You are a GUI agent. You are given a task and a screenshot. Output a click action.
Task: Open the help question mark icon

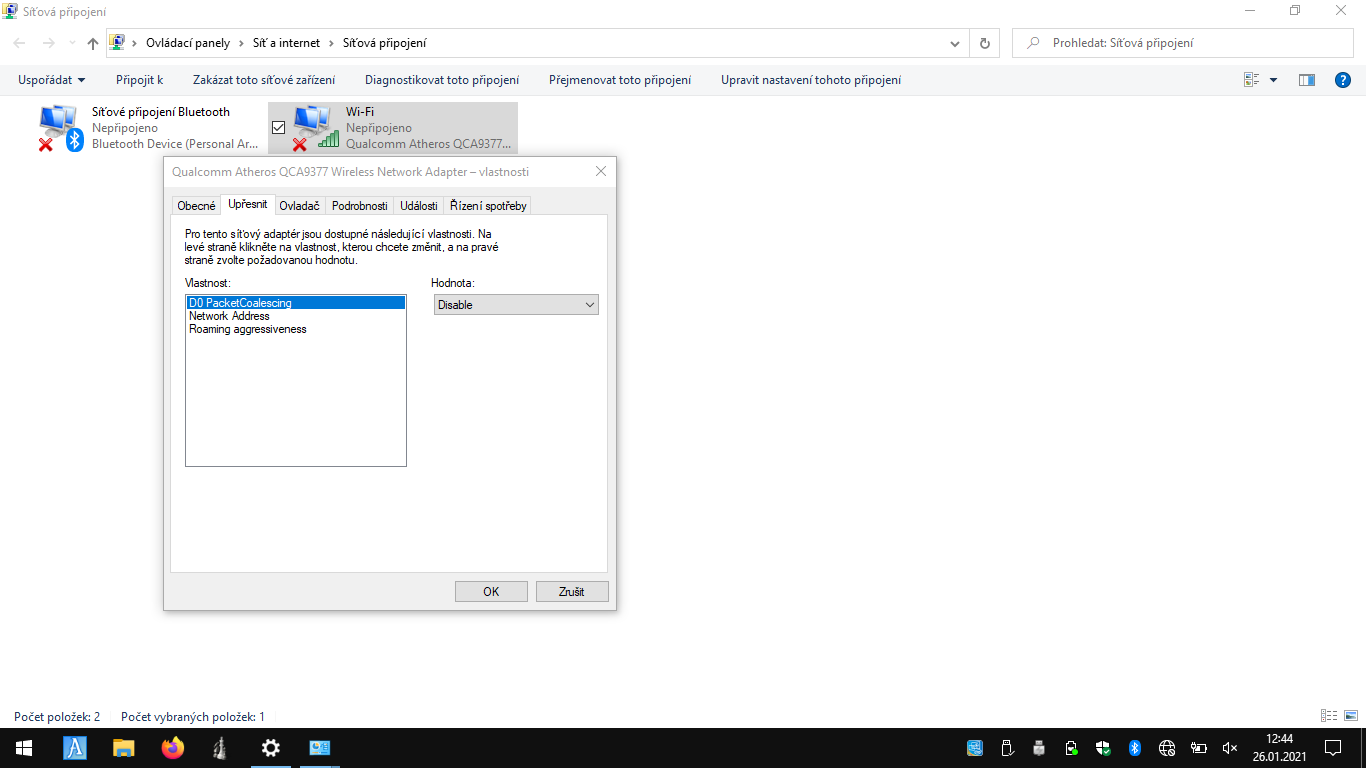pos(1343,80)
